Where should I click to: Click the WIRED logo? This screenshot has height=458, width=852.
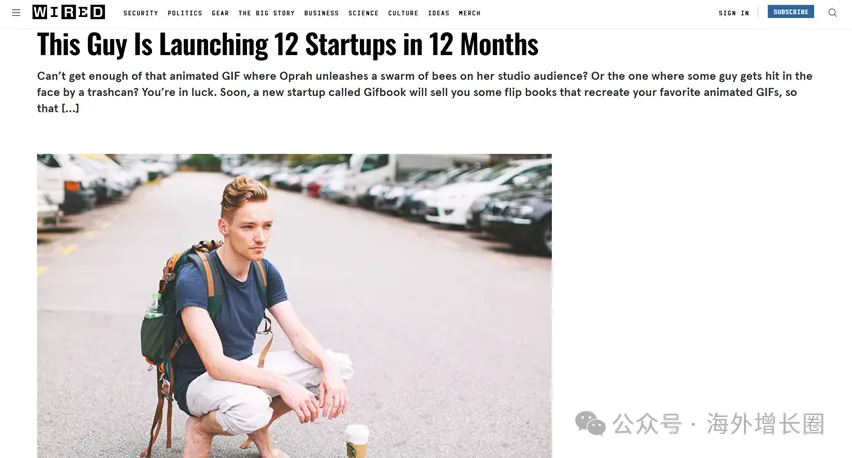[x=68, y=12]
